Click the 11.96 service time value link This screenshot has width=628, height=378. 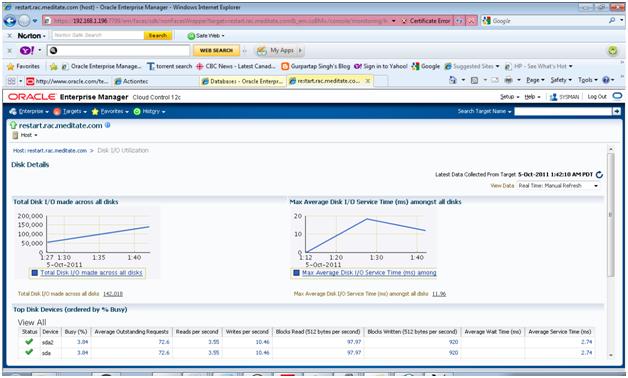[x=439, y=294]
